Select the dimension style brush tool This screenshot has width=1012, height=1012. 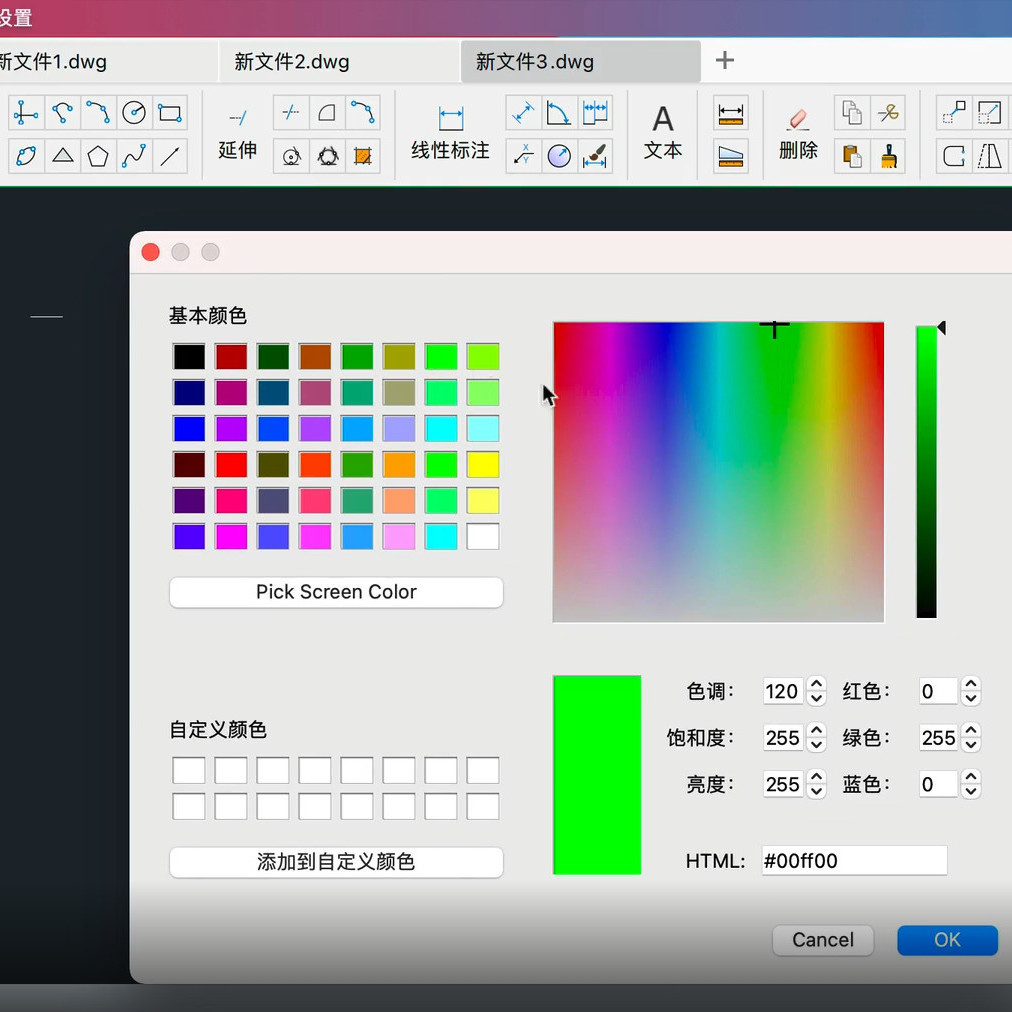coord(595,156)
